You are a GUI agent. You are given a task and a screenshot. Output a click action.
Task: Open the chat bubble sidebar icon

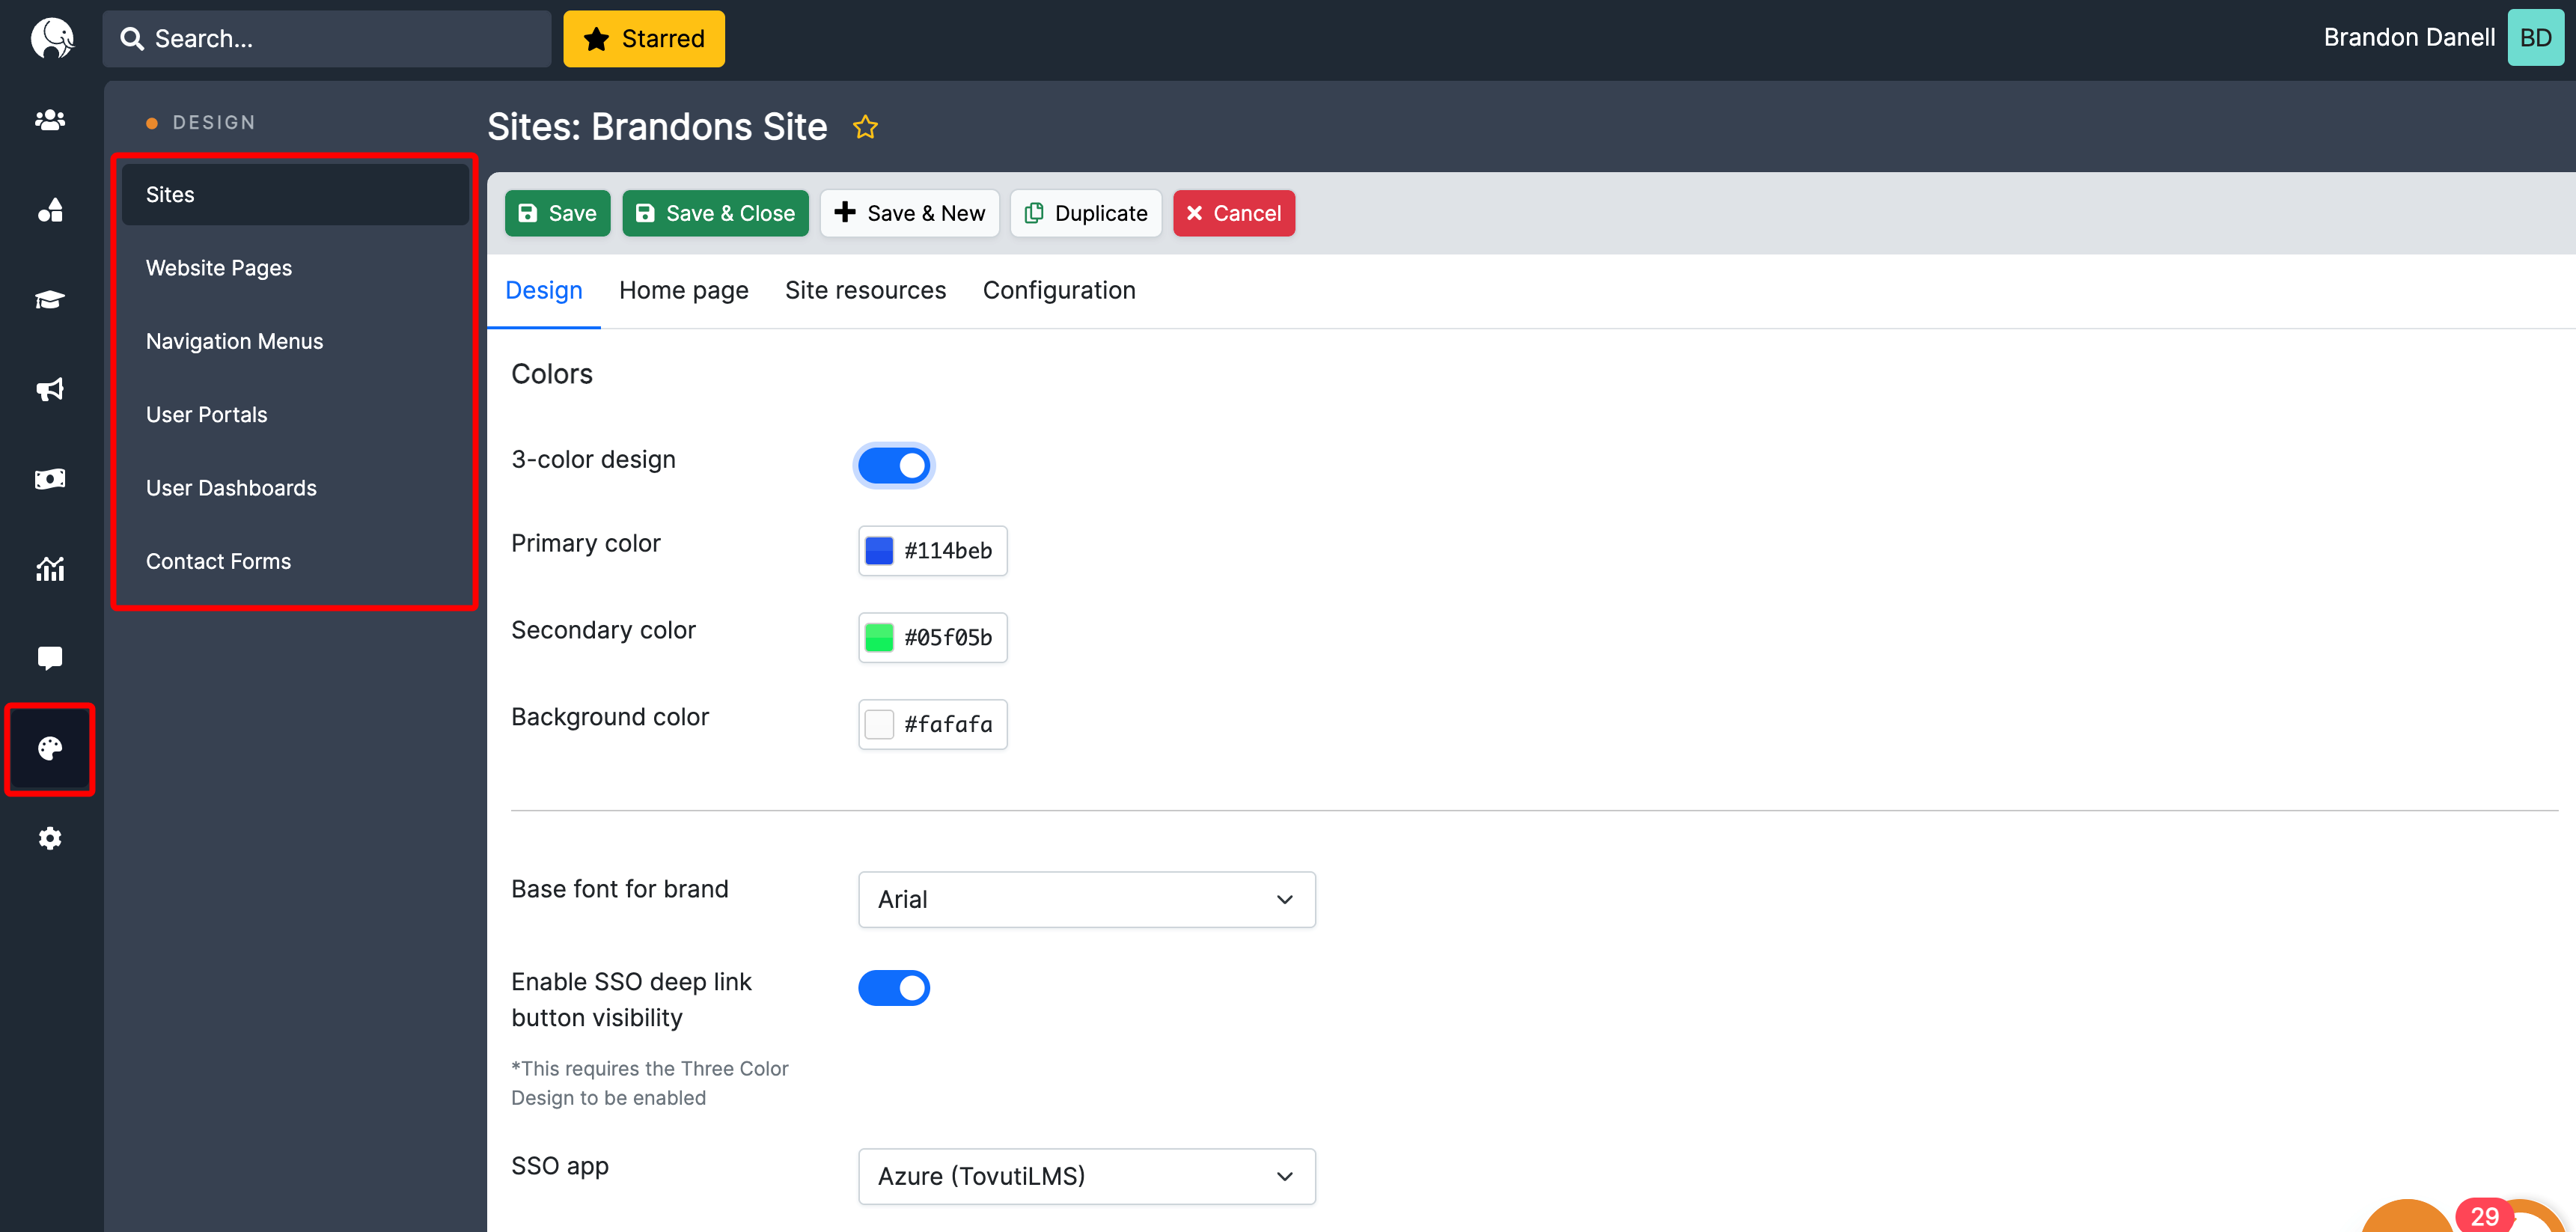50,658
